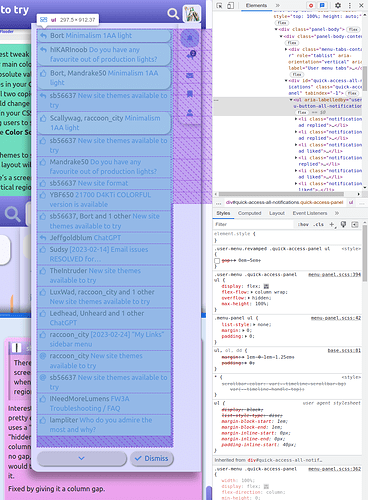Viewport: 368px width, 500px height.
Task: Enable the gap property checkbox
Action: click(217, 261)
